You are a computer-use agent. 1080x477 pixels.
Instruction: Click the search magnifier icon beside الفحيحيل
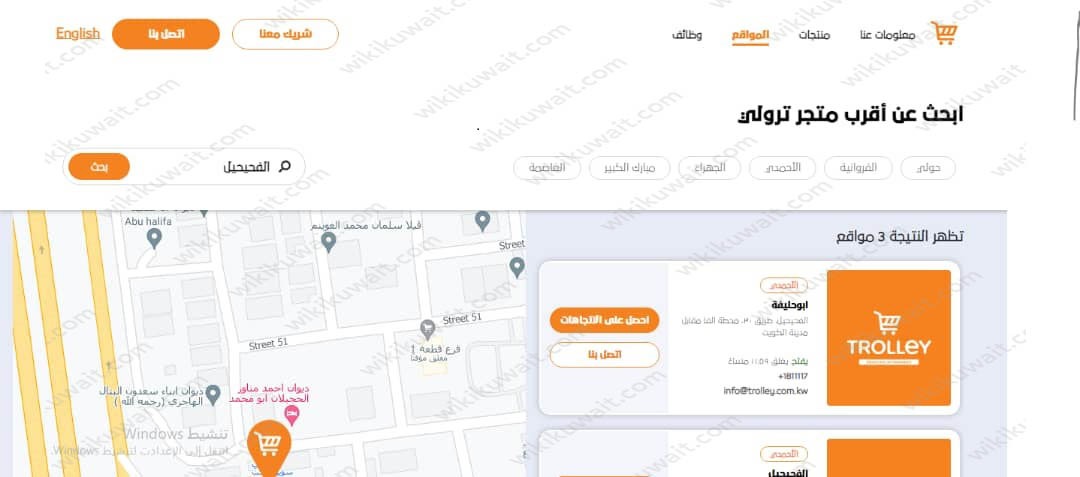point(284,167)
